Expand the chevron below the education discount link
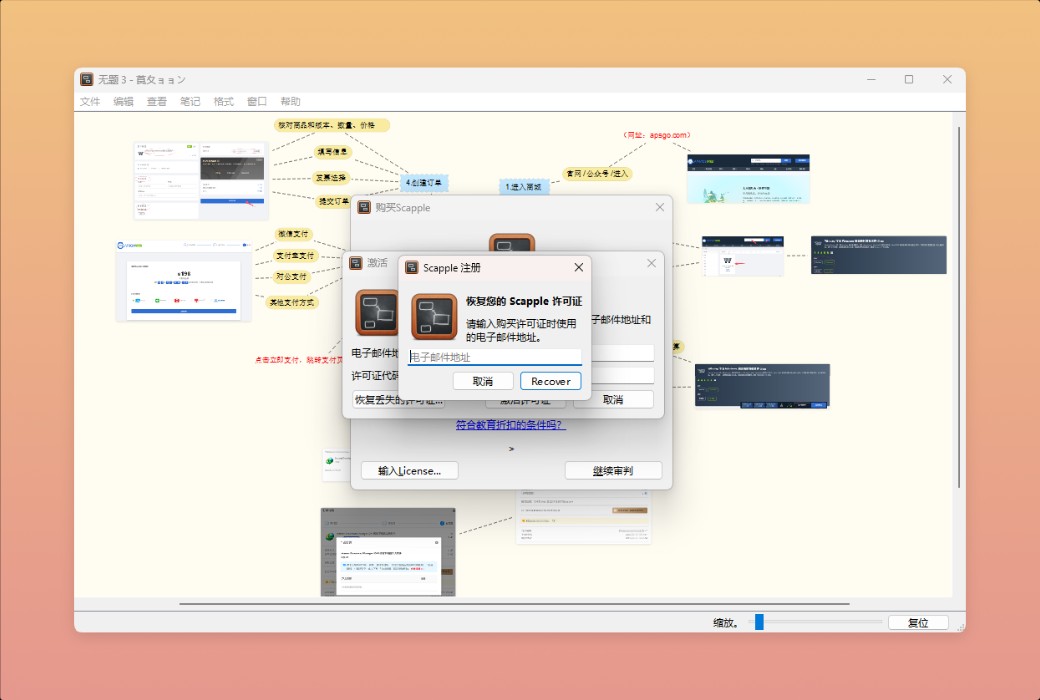The height and width of the screenshot is (700, 1040). [511, 448]
